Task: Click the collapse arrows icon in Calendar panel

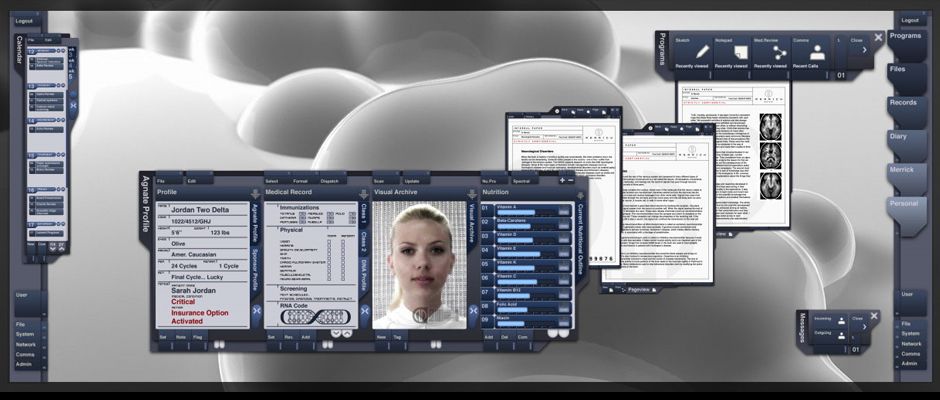Action: click(x=73, y=105)
